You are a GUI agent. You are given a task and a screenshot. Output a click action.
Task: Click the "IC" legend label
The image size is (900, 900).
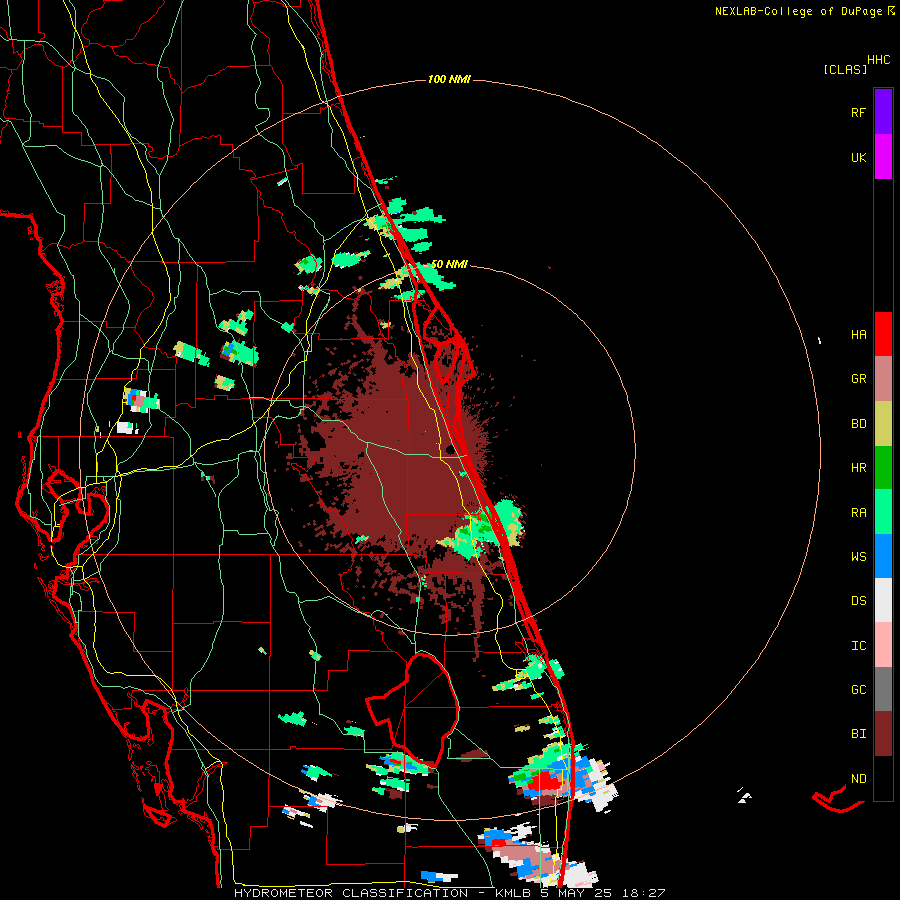[x=858, y=646]
